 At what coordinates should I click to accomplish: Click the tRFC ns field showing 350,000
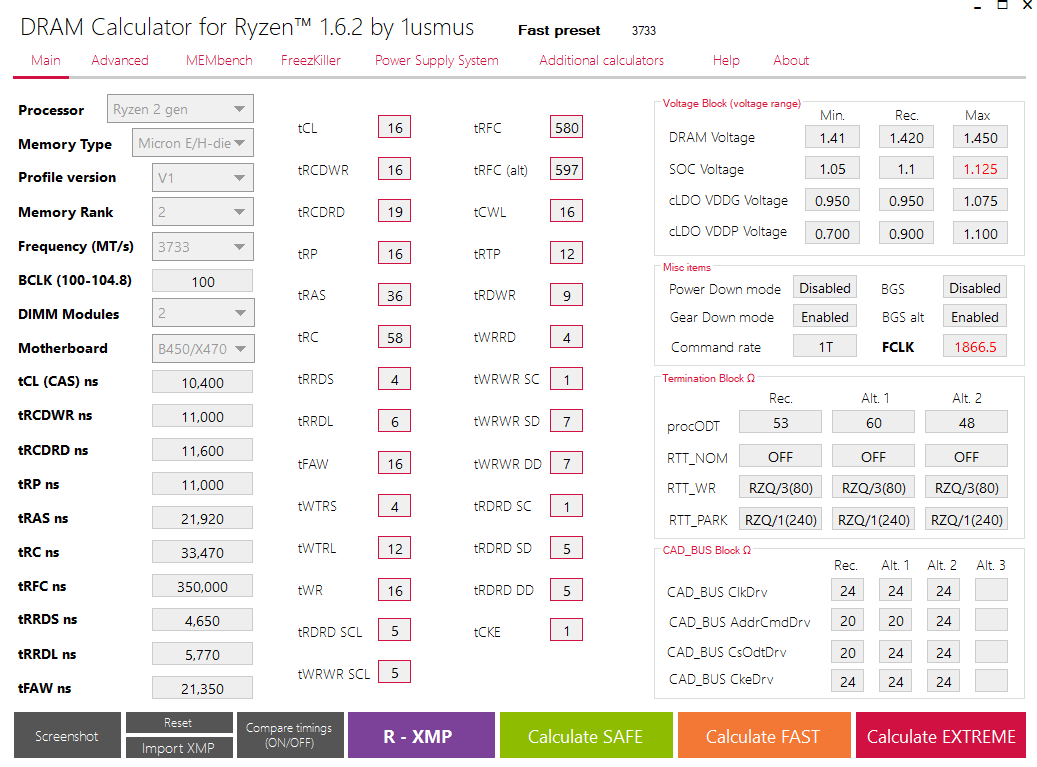click(202, 586)
